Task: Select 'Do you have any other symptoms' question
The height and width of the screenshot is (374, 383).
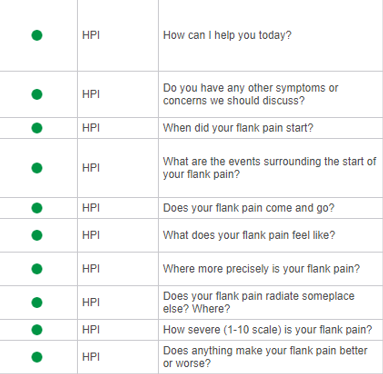Action: 250,94
